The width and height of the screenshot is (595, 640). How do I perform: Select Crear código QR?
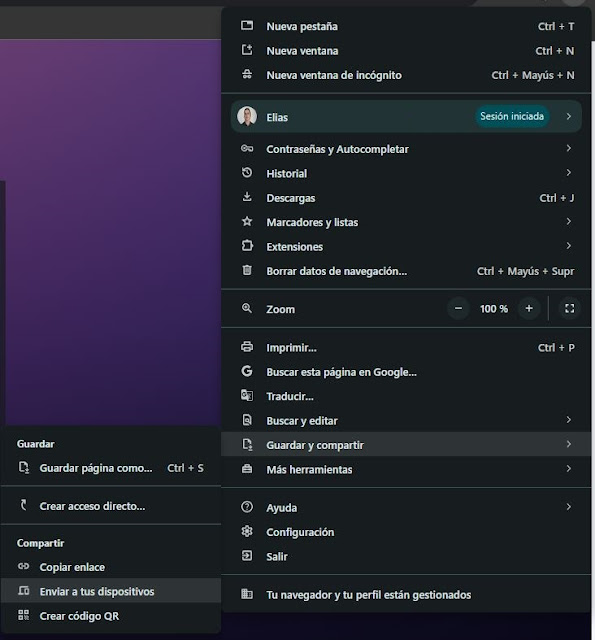(111, 616)
